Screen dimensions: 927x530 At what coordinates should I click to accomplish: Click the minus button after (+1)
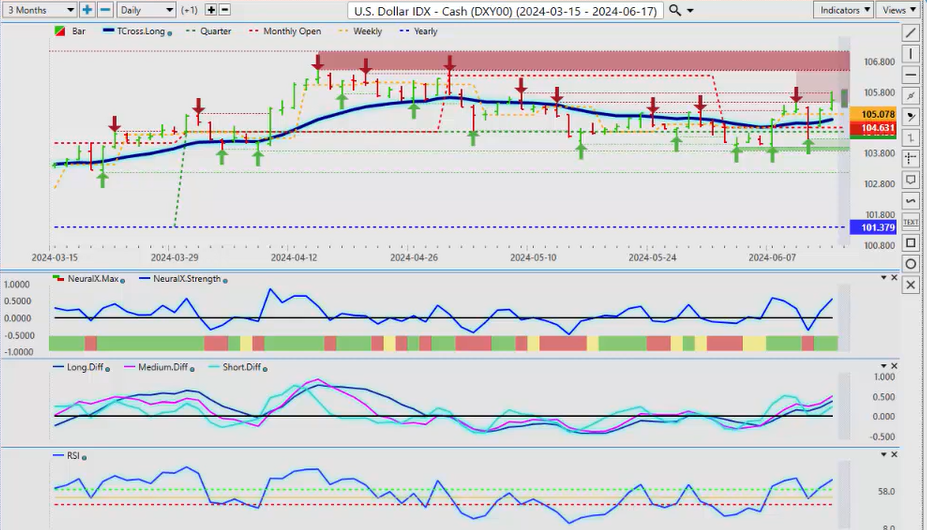(225, 10)
